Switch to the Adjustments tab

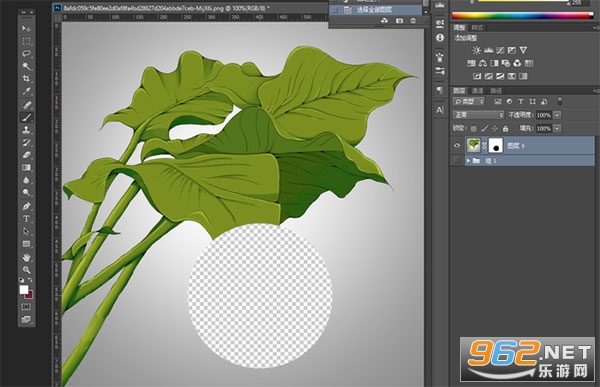click(x=459, y=28)
